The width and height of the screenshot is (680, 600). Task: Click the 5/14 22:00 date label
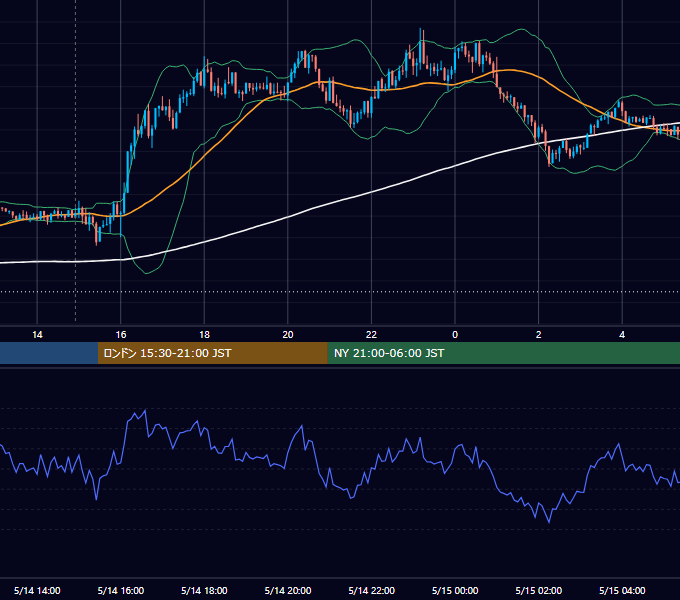[x=372, y=590]
